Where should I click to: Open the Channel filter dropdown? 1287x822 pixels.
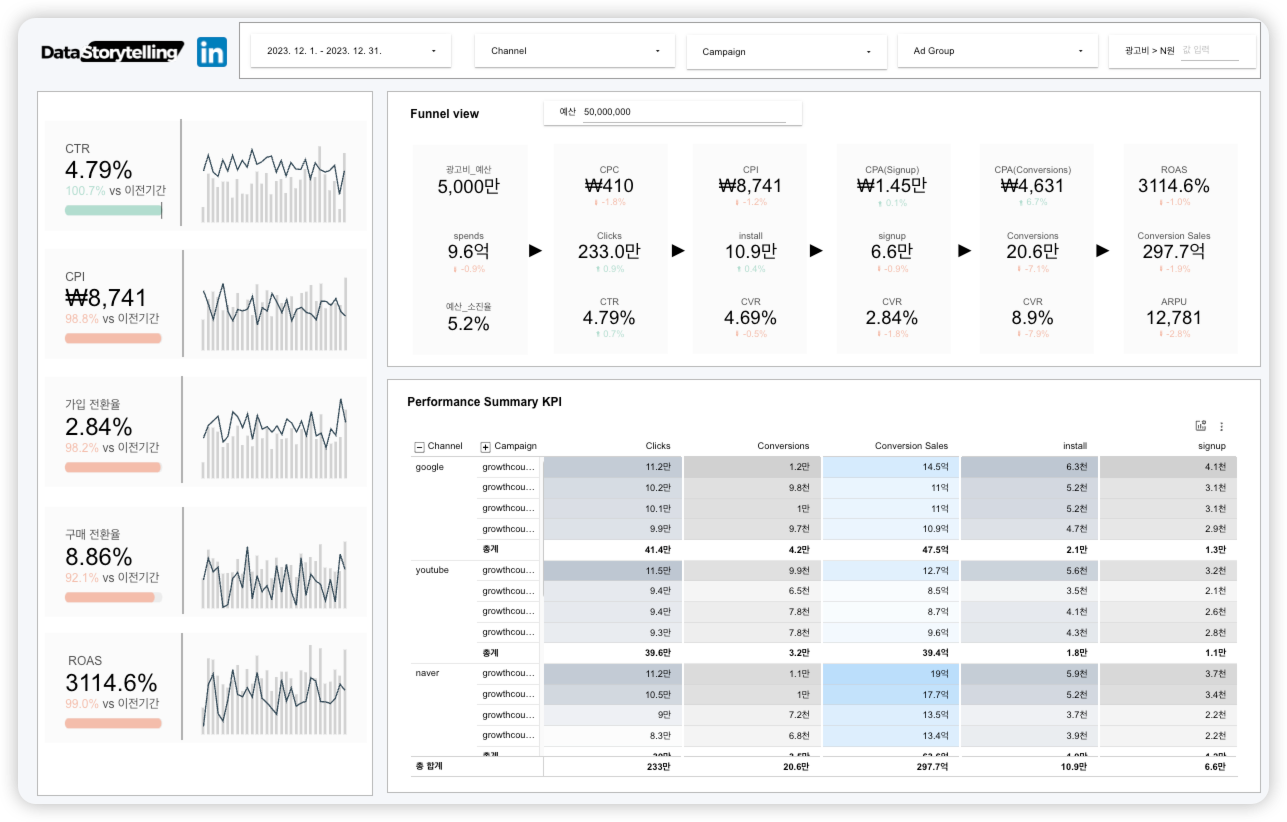coord(575,51)
